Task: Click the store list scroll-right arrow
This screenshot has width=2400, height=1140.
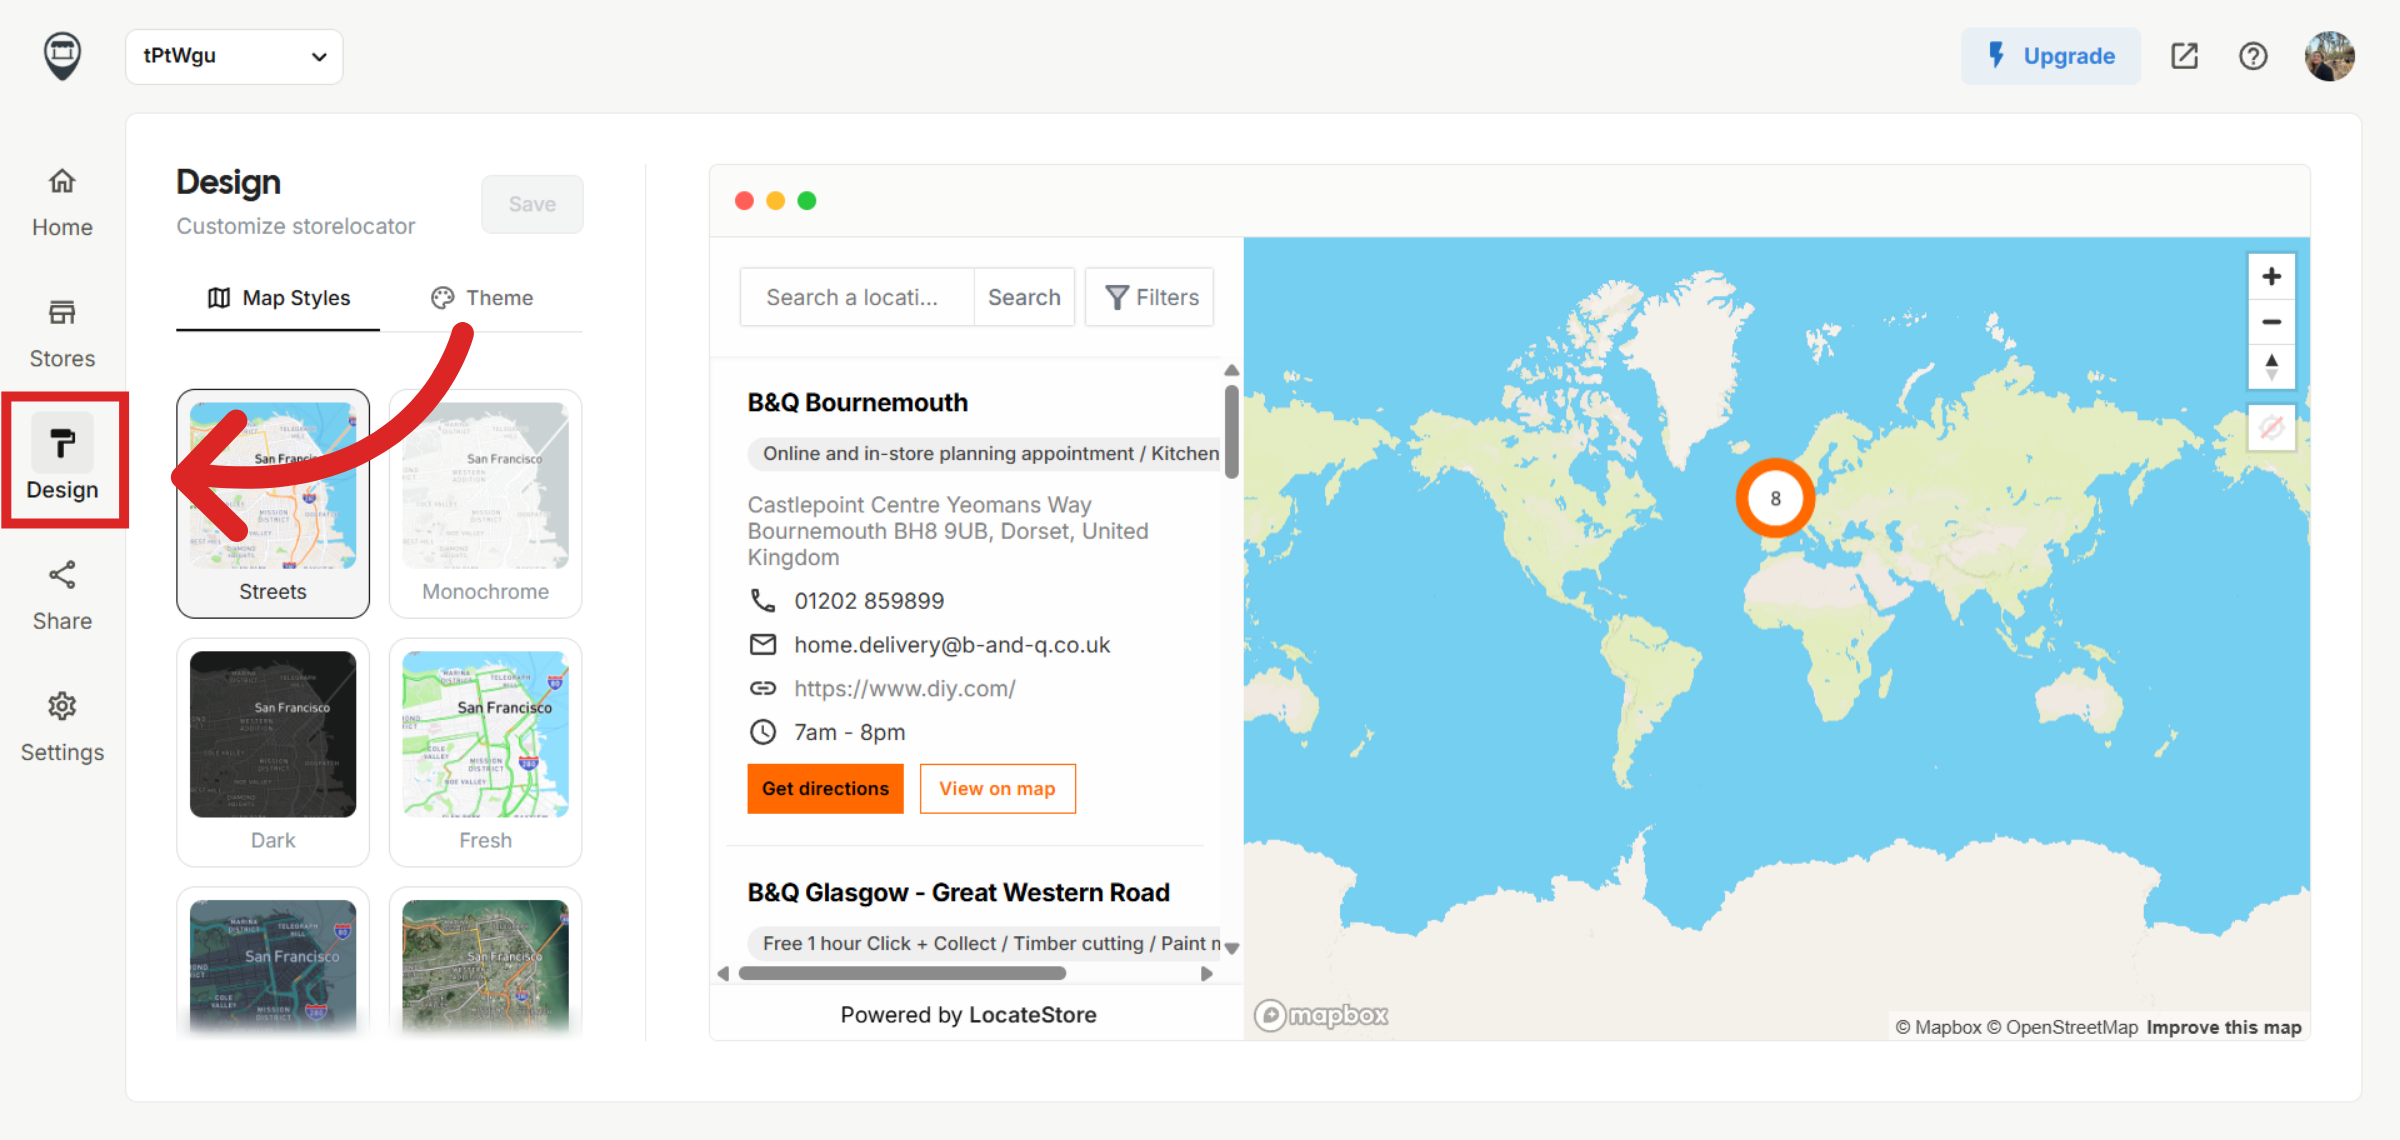Action: (x=1207, y=973)
